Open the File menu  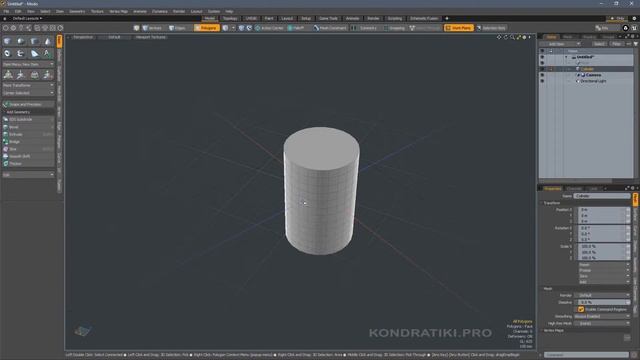[x=6, y=11]
